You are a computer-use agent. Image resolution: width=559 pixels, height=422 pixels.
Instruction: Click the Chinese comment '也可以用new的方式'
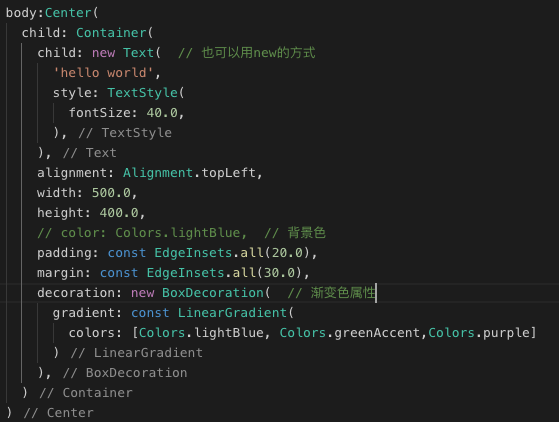[258, 53]
